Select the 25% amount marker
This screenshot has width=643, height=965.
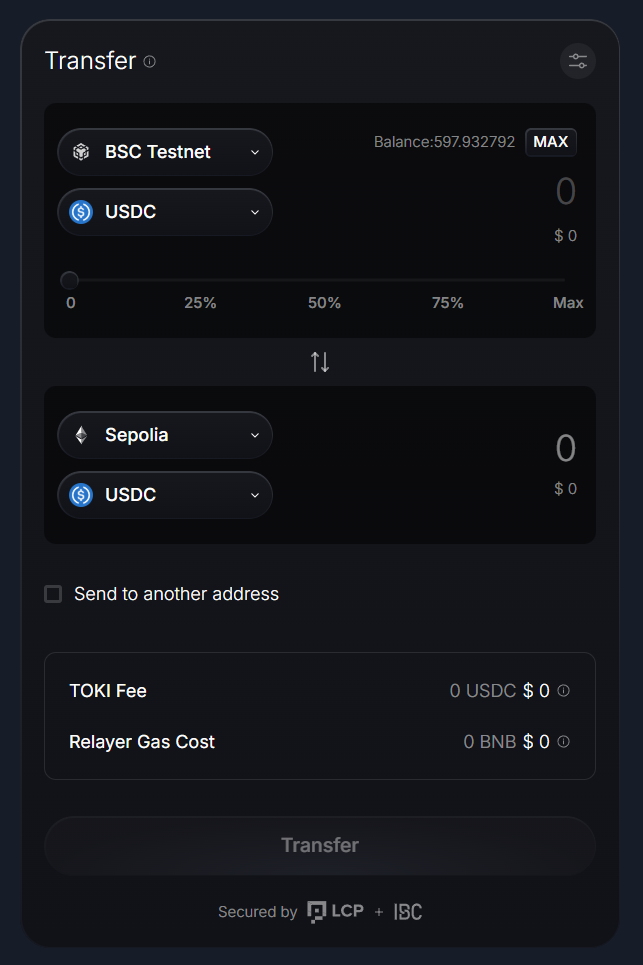(200, 302)
